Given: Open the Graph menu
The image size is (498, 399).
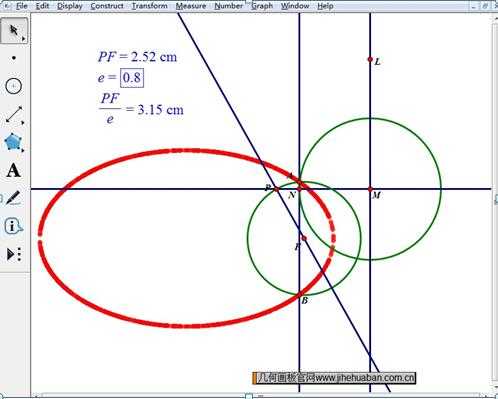Looking at the screenshot, I should coord(262,6).
